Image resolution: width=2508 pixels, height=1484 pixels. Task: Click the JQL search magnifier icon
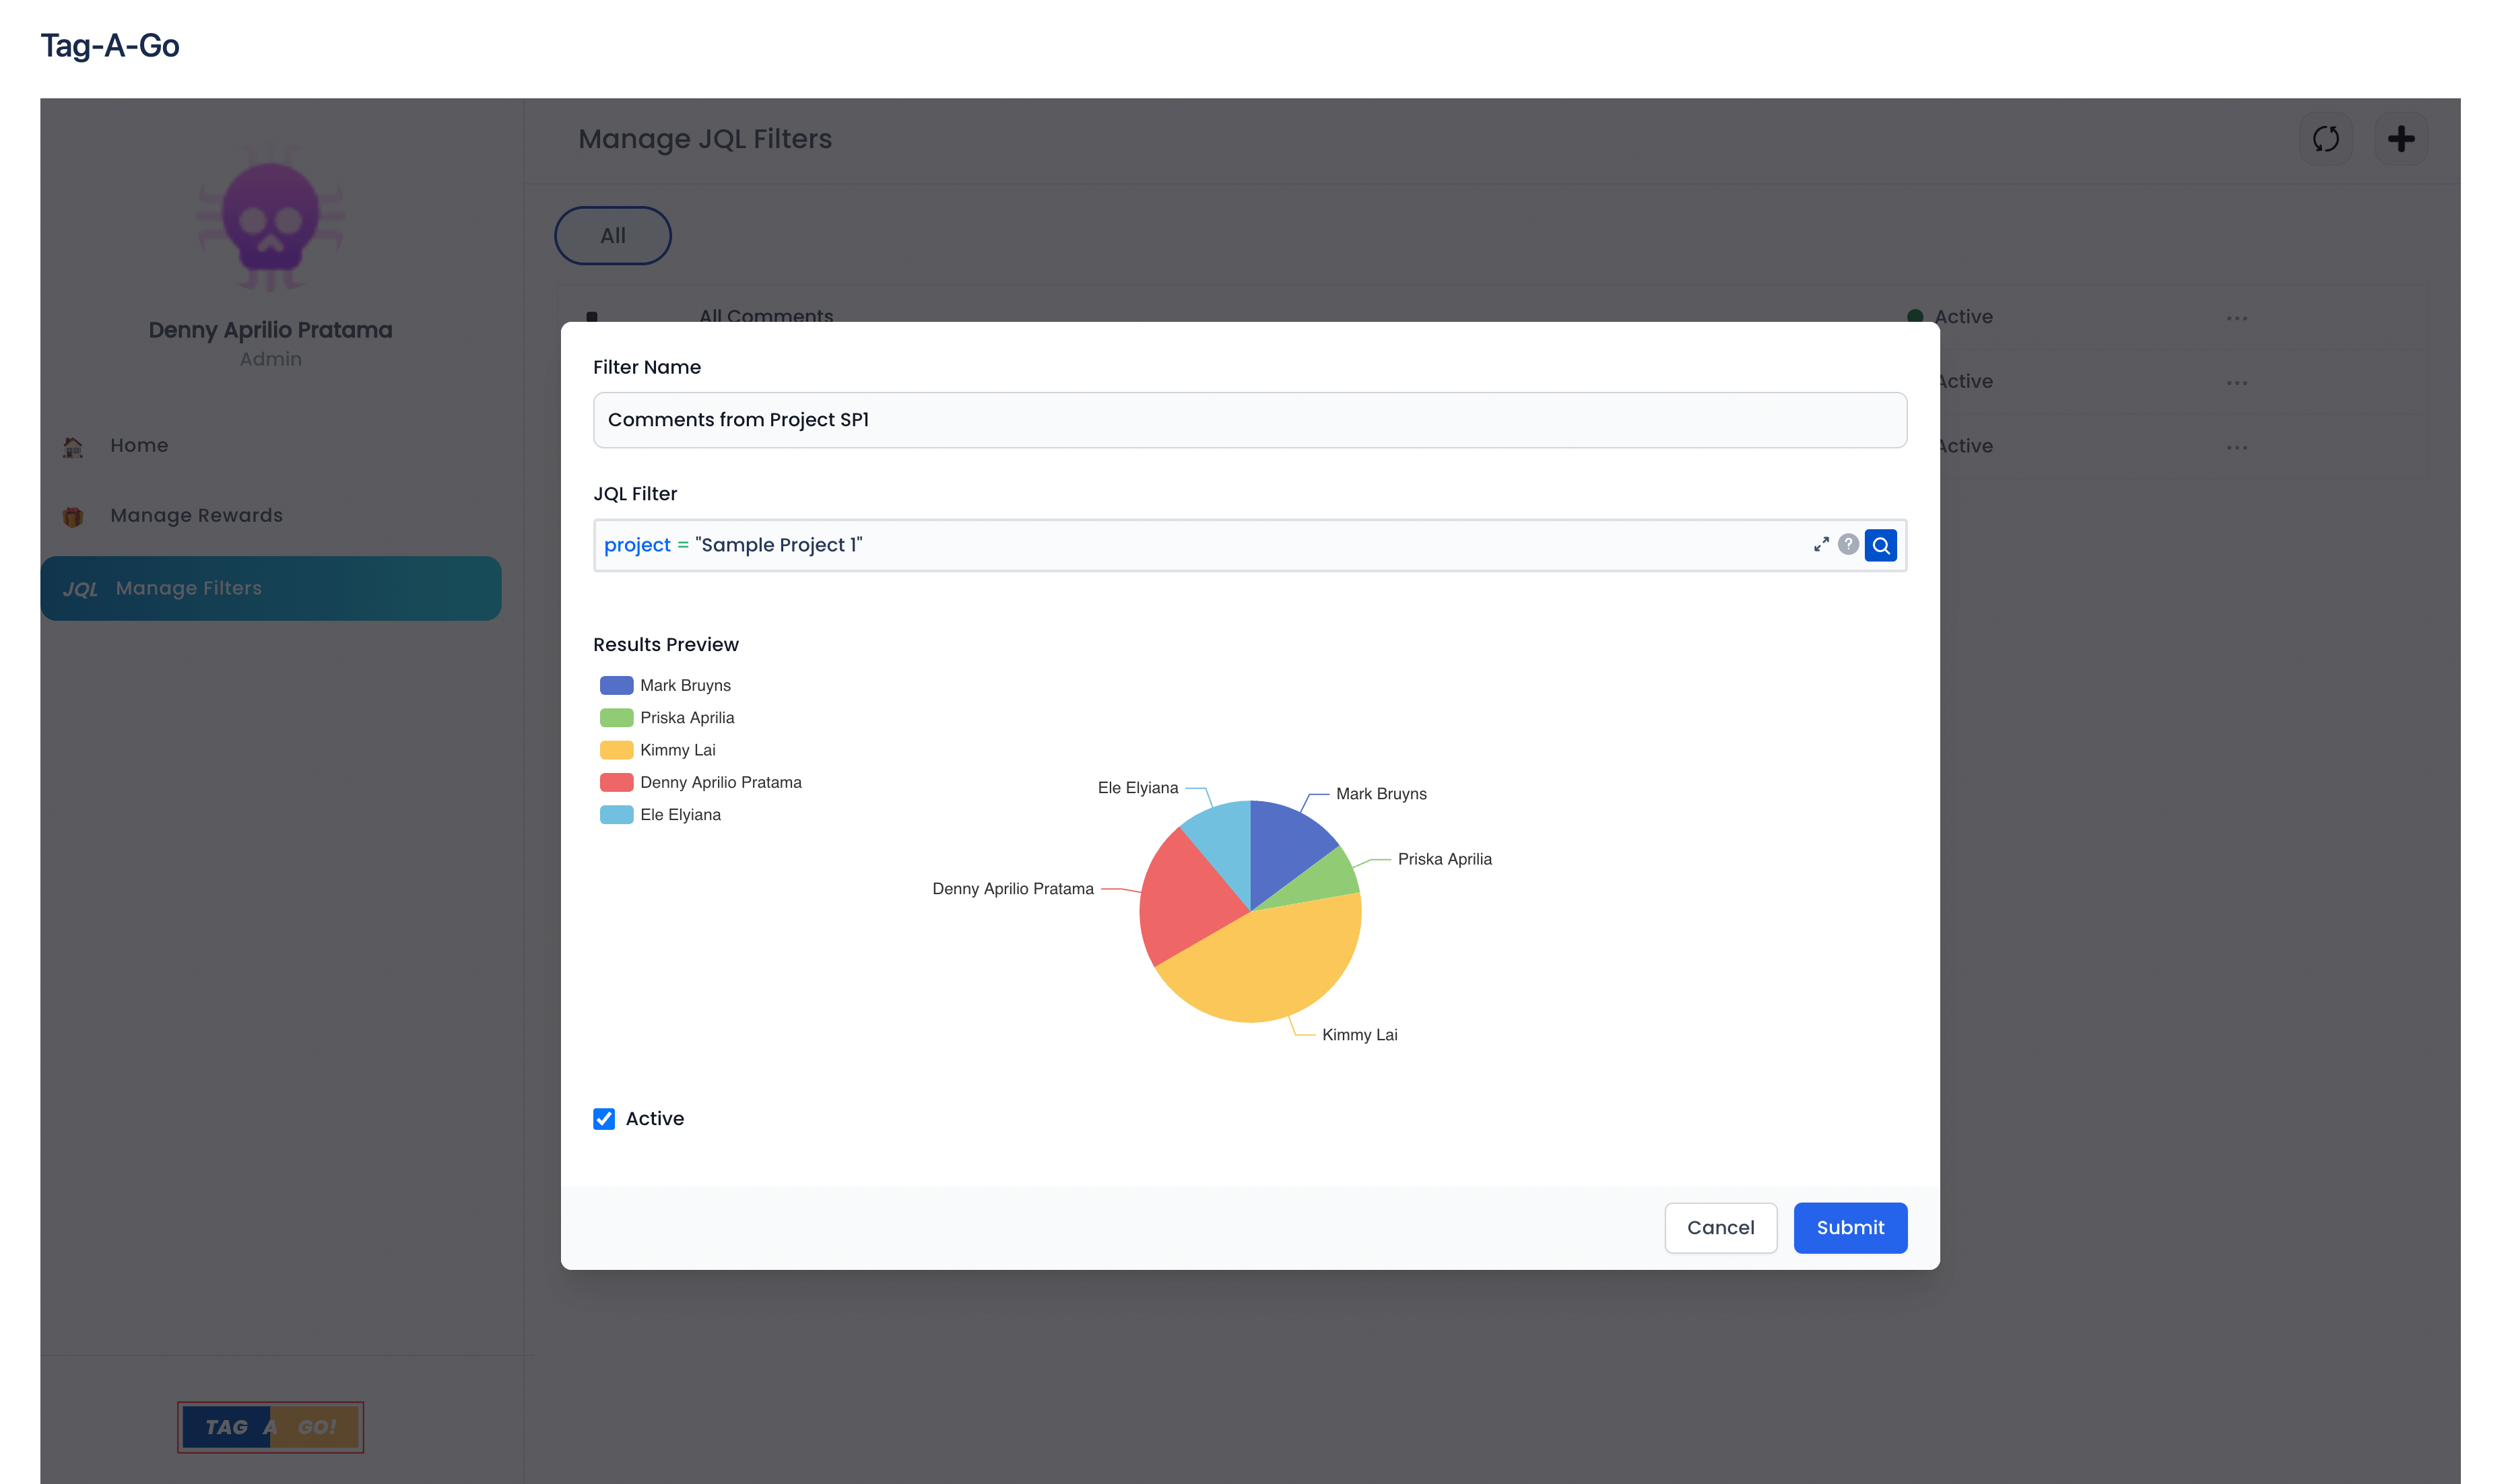pyautogui.click(x=1880, y=545)
